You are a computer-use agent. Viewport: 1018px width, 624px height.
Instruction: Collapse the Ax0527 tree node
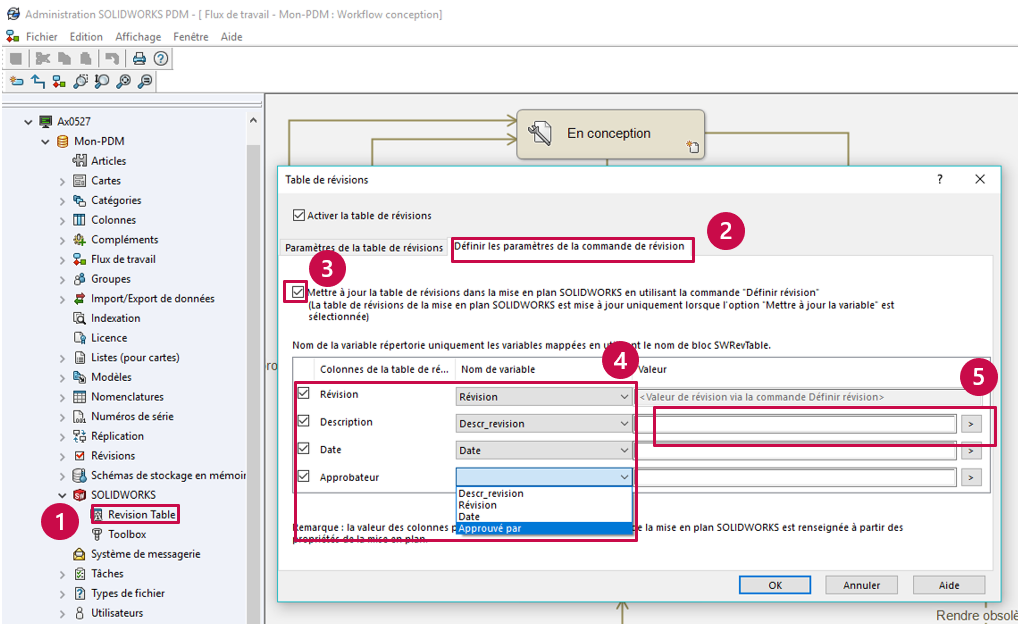(28, 121)
